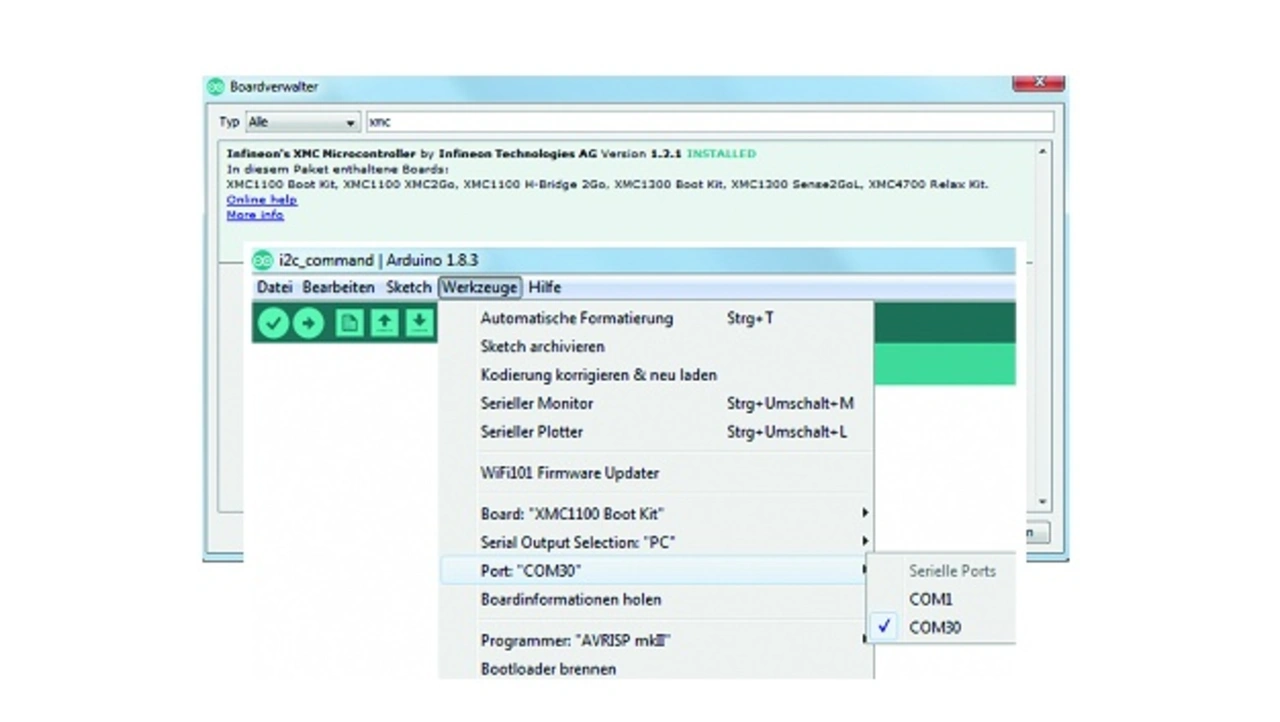The width and height of the screenshot is (1280, 722).
Task: Click the New sketch file icon
Action: (349, 322)
